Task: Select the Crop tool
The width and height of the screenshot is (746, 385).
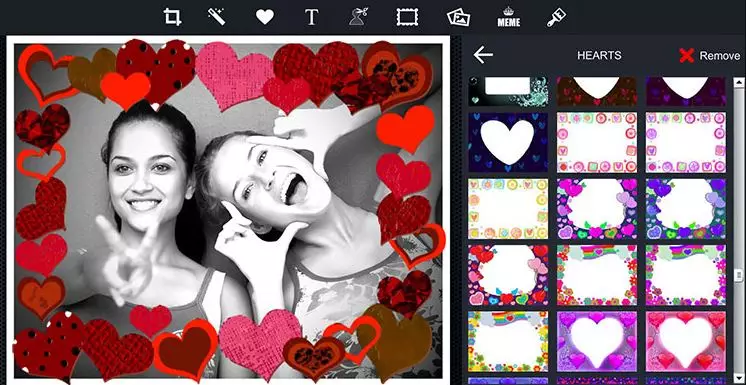Action: click(172, 18)
